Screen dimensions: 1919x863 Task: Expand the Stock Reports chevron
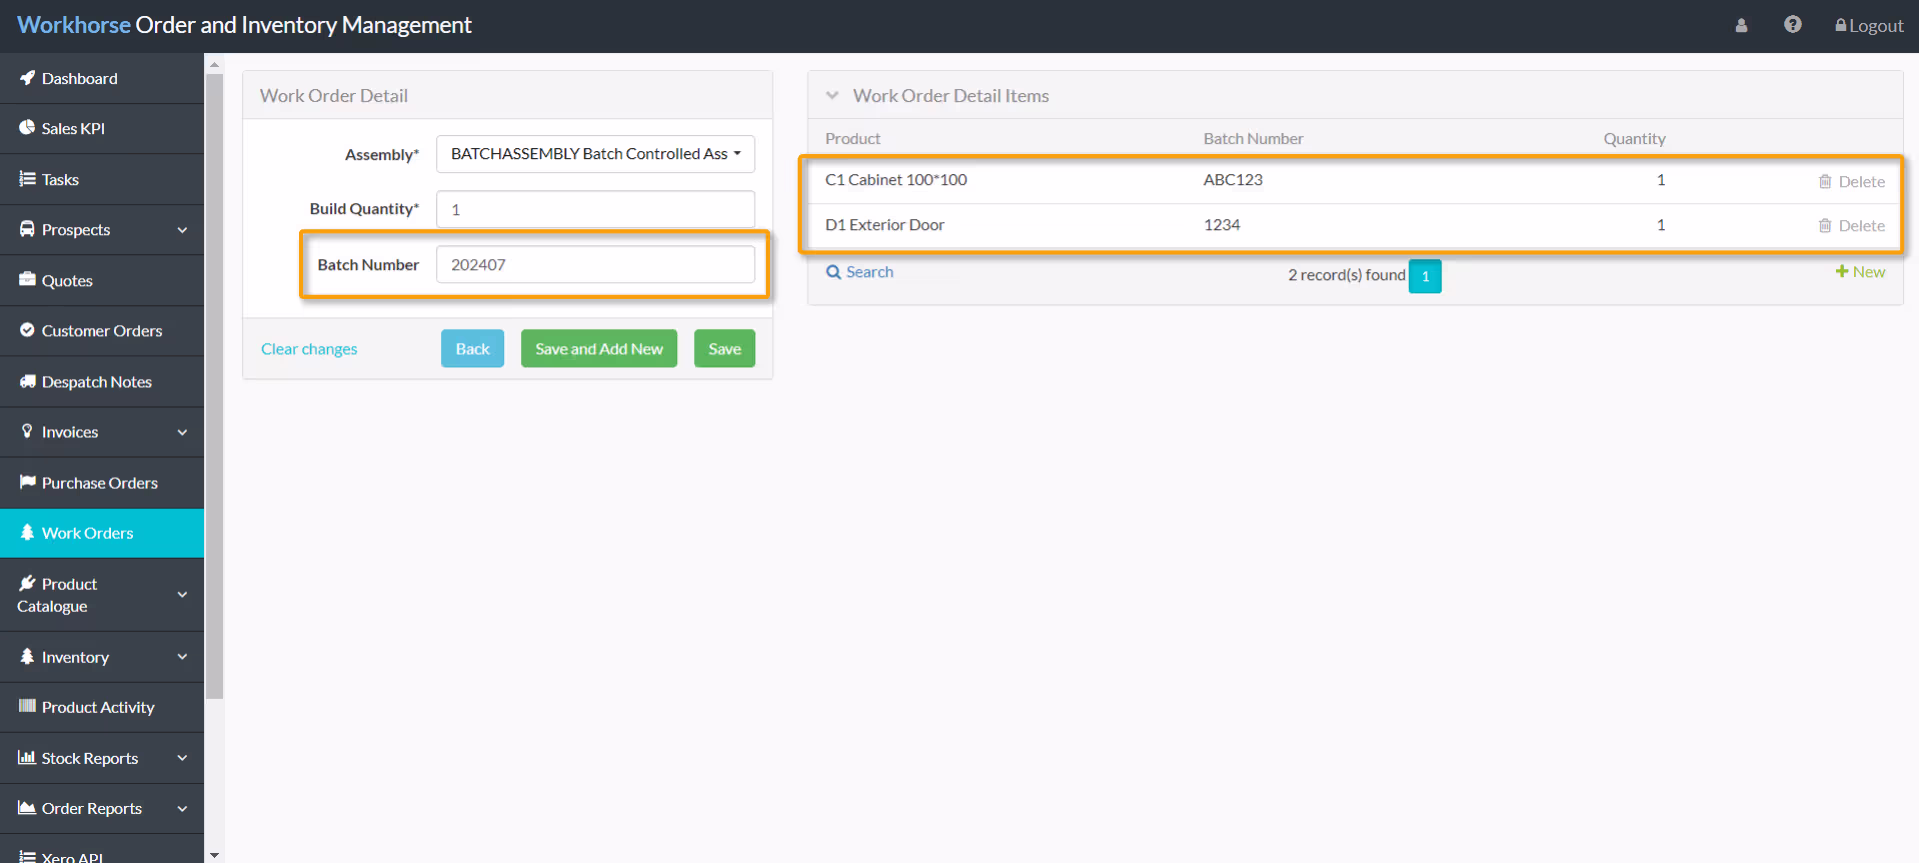[182, 758]
